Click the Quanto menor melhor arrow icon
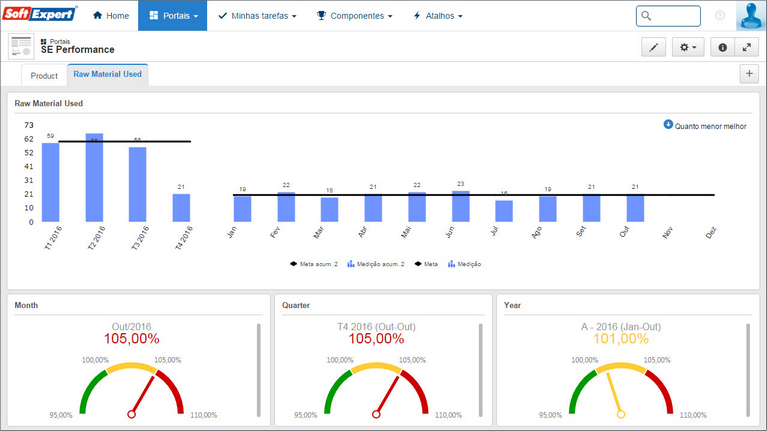The width and height of the screenshot is (767, 431). (x=668, y=125)
